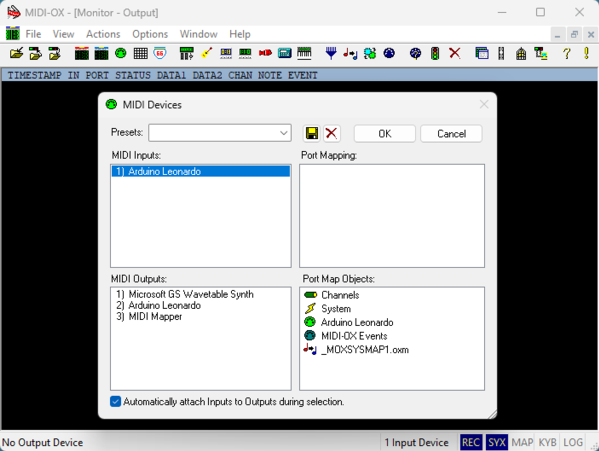This screenshot has height=451, width=599.
Task: Toggle the SYX status bar indicator
Action: click(497, 442)
